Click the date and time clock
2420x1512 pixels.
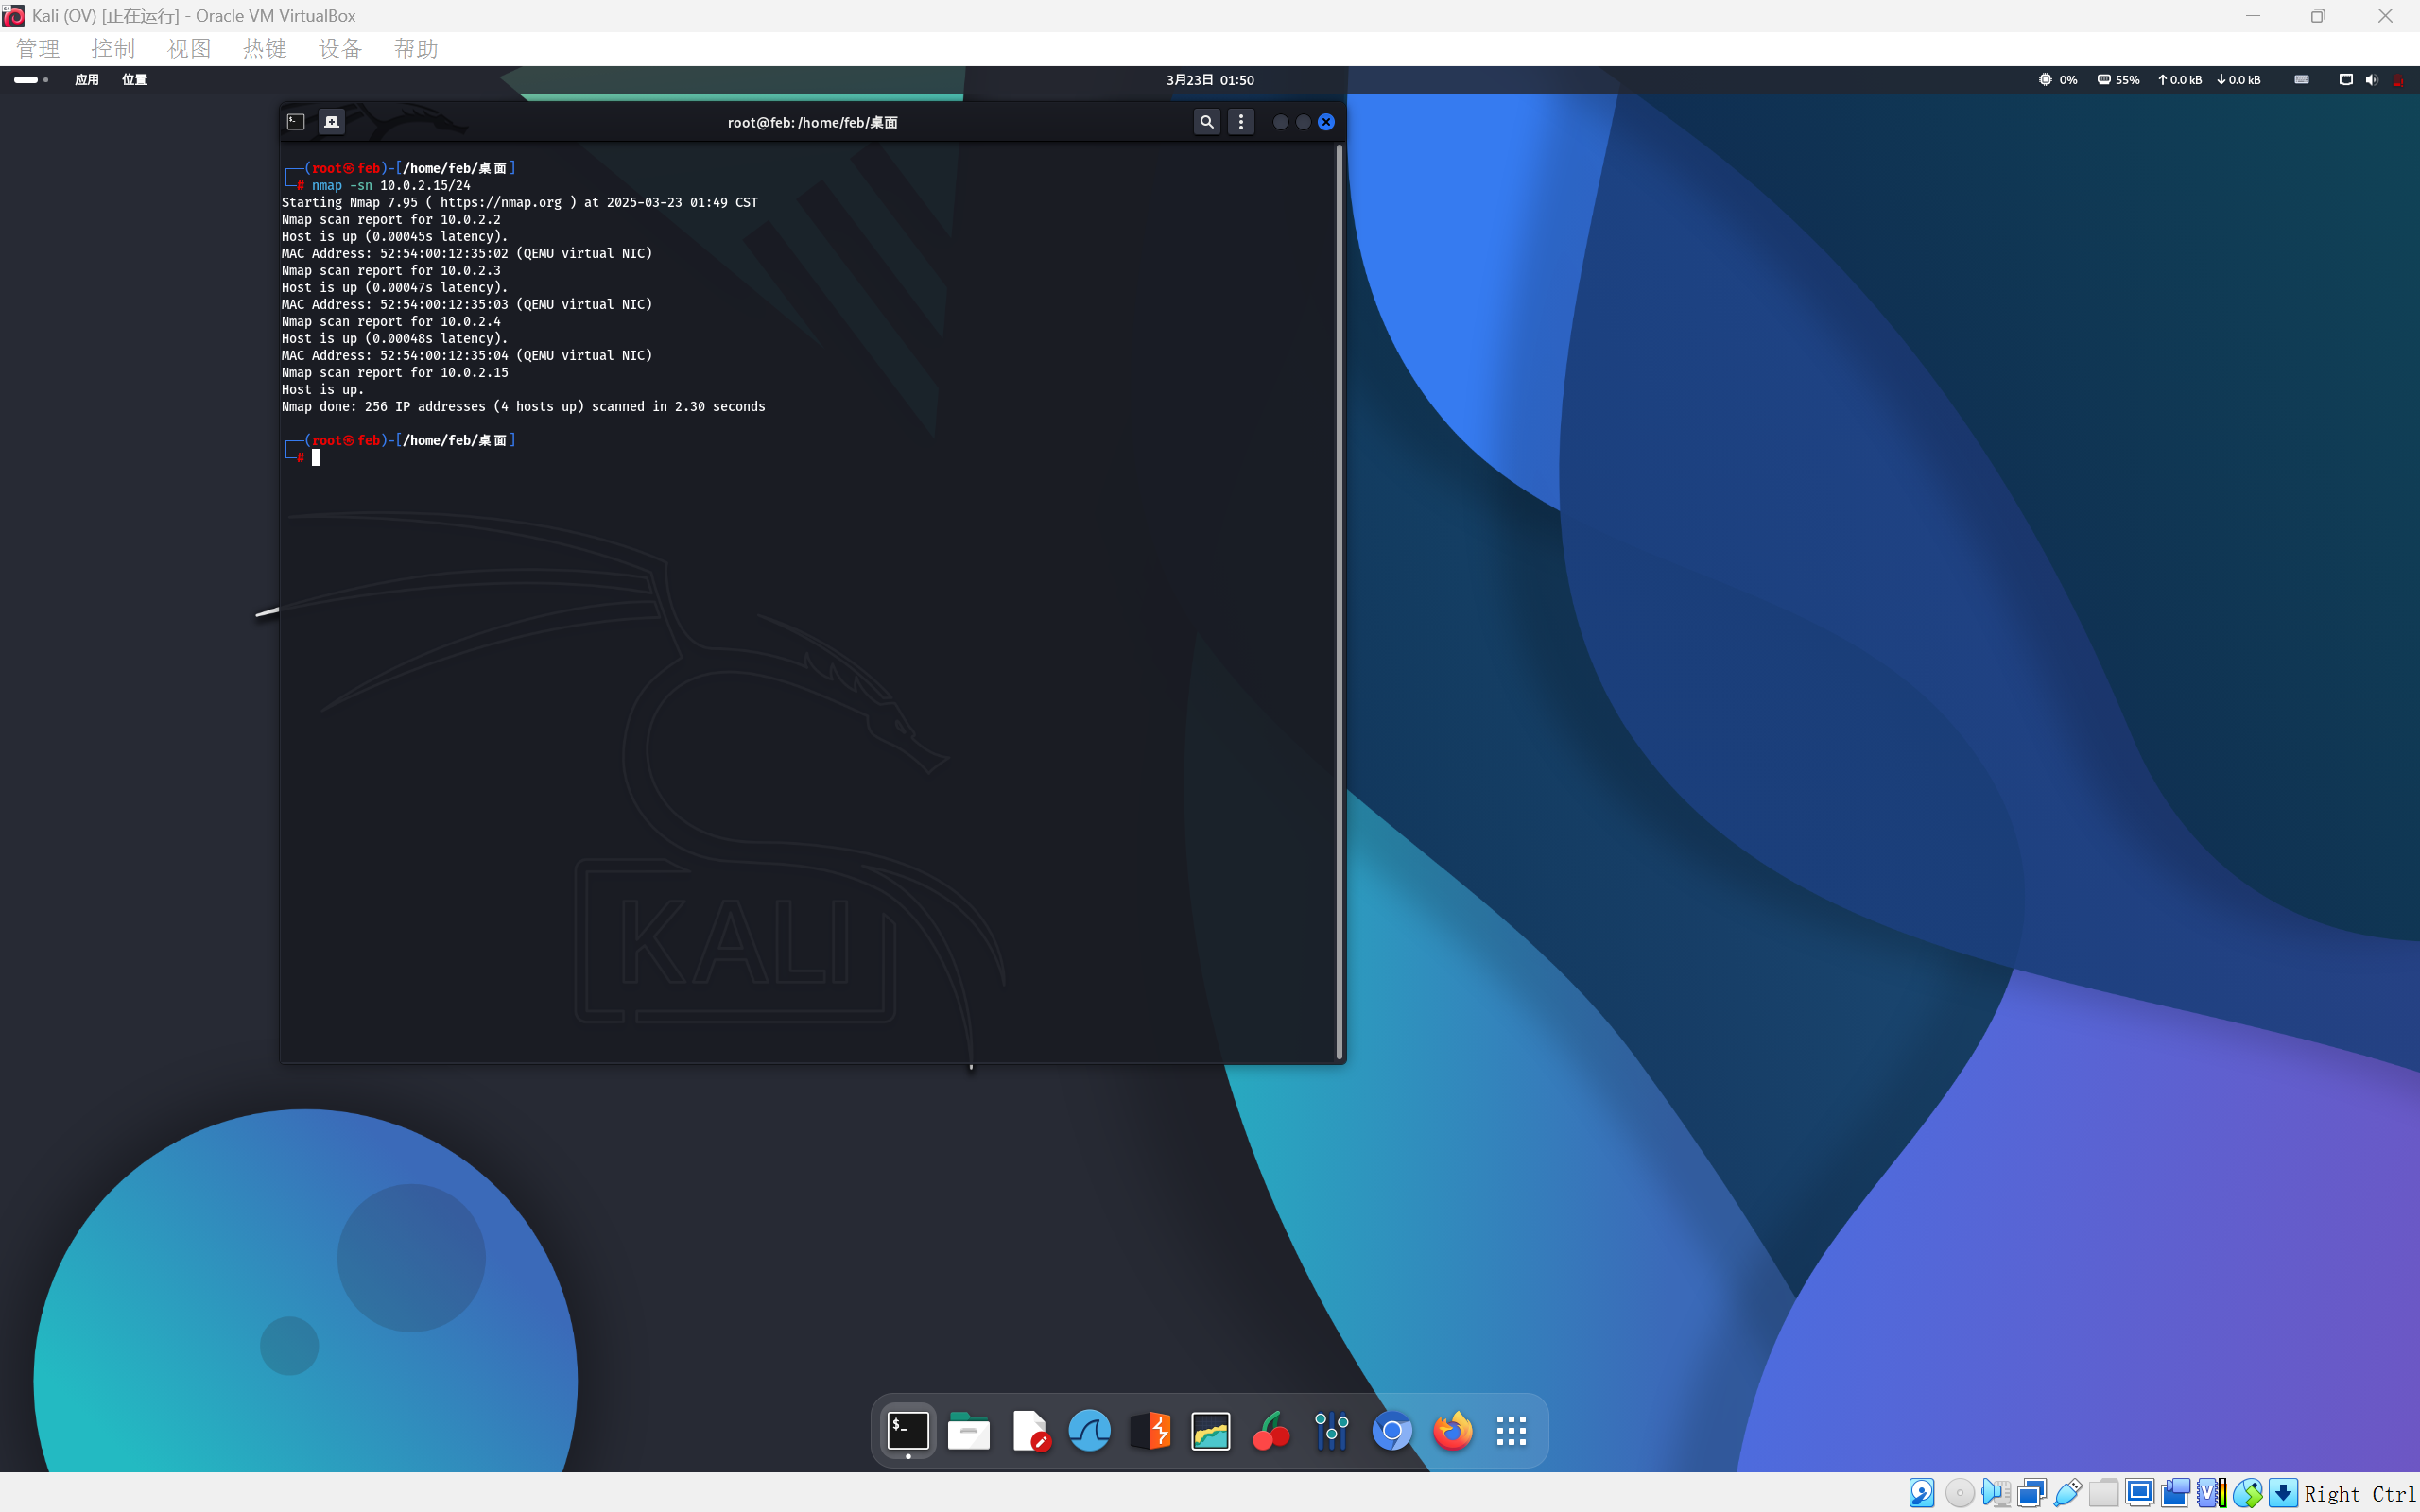coord(1210,80)
